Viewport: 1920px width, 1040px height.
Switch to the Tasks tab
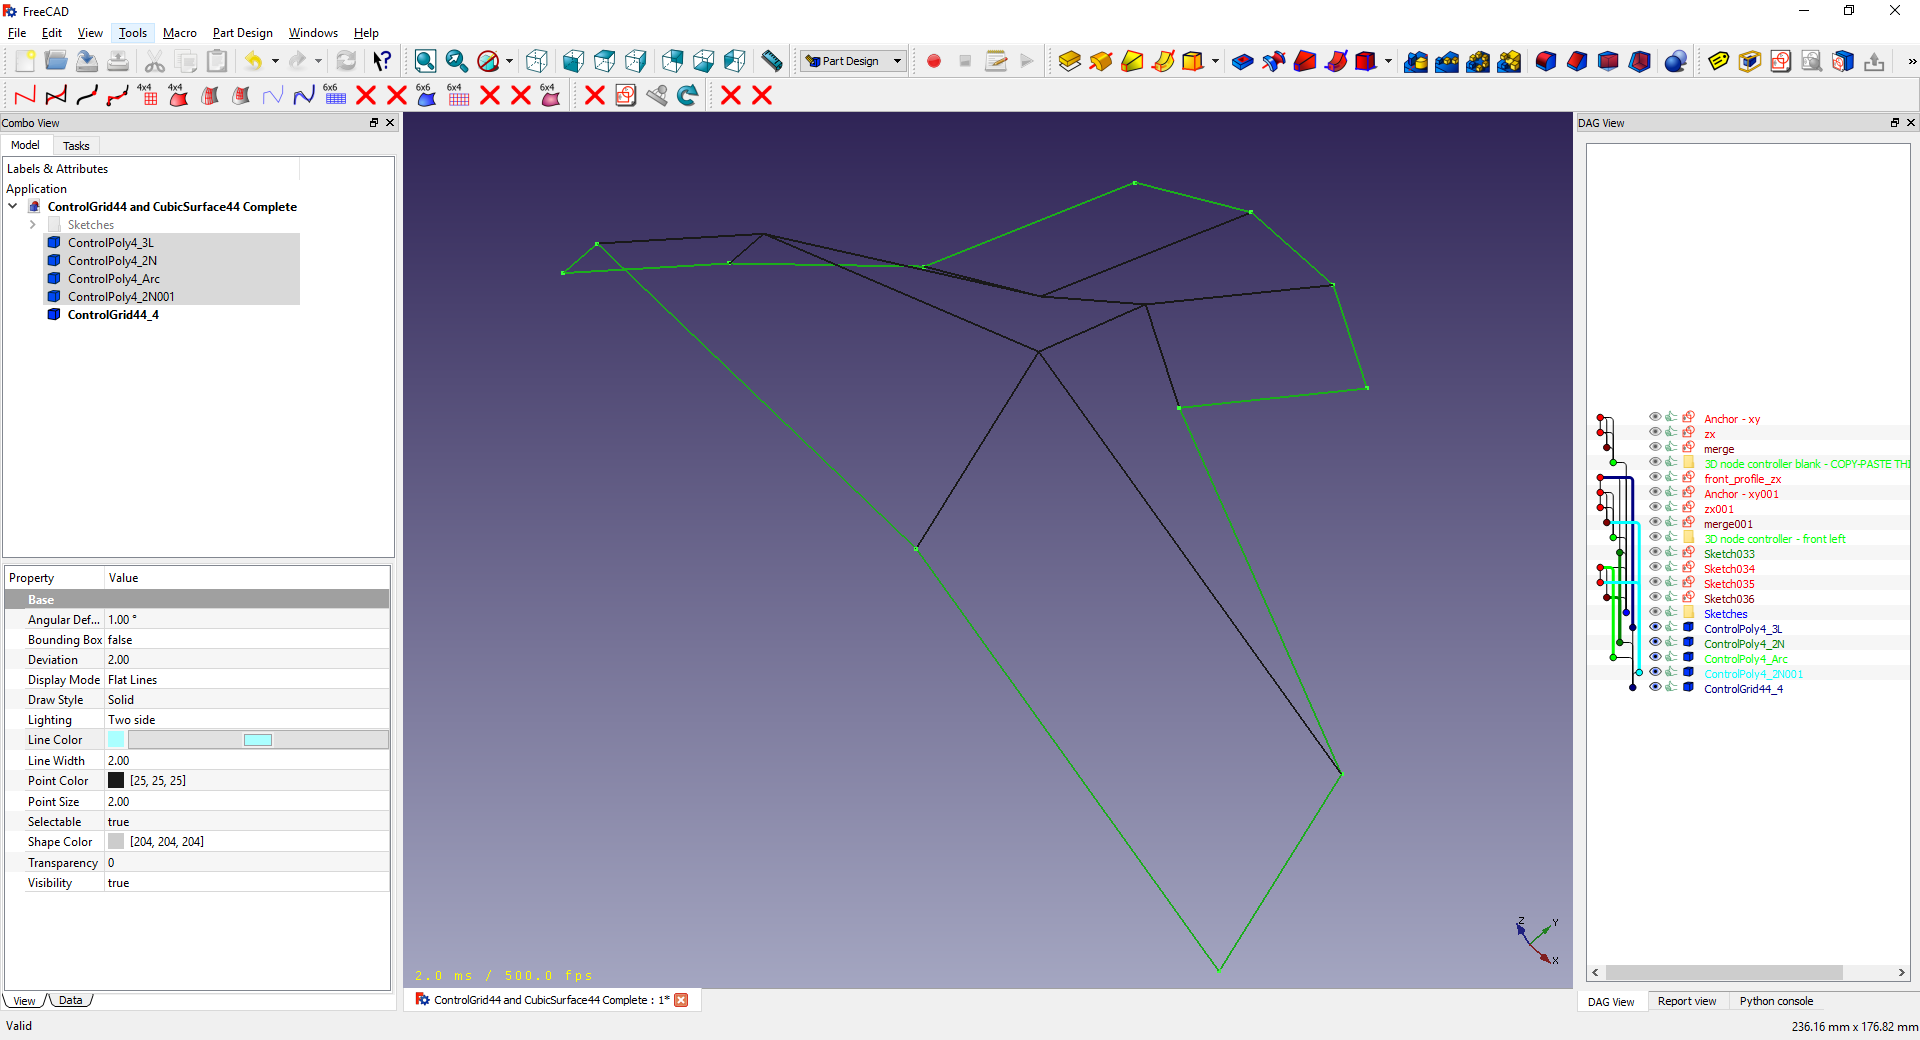(76, 146)
